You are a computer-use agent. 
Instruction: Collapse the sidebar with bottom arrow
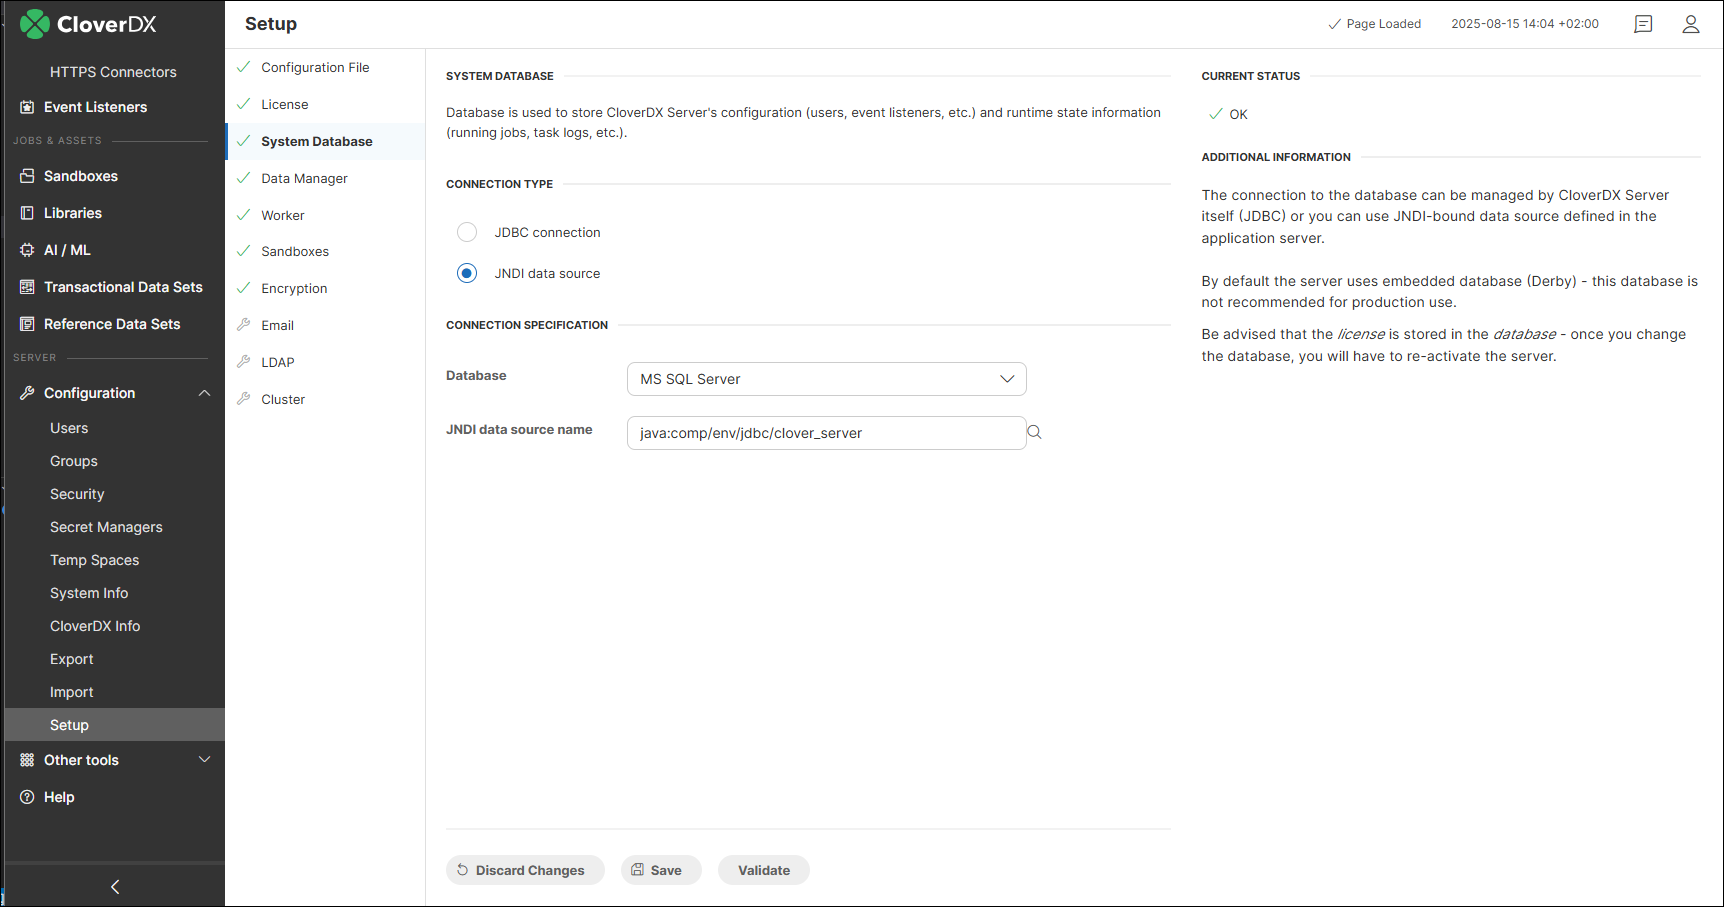[114, 886]
